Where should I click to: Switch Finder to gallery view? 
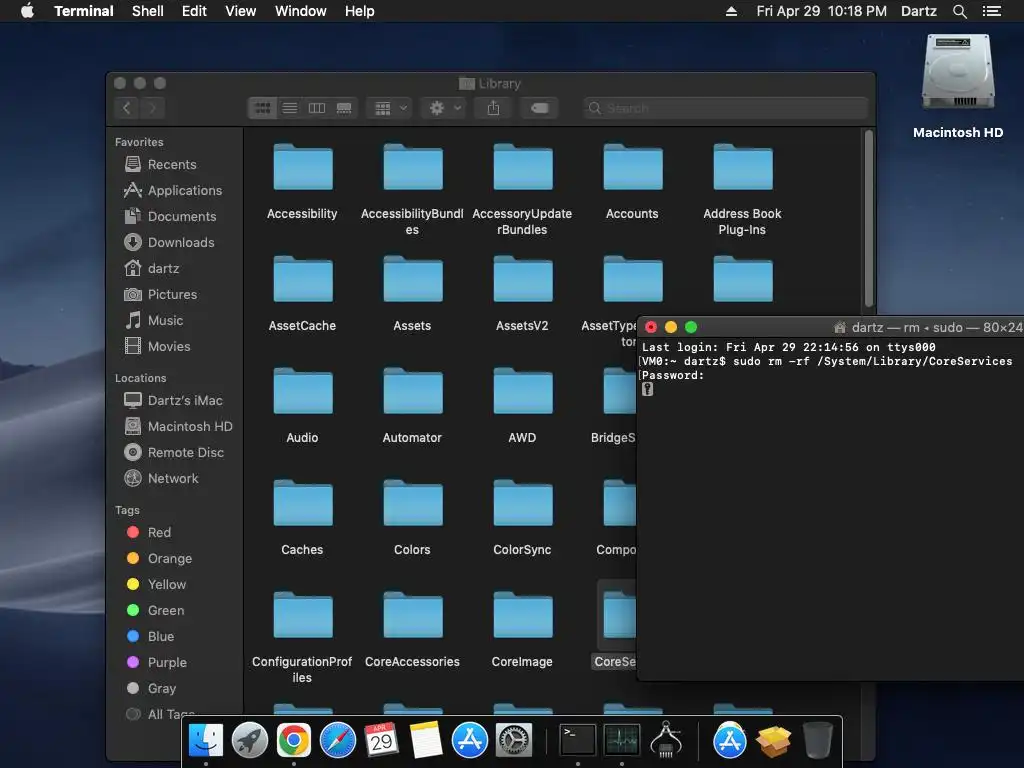[x=344, y=108]
